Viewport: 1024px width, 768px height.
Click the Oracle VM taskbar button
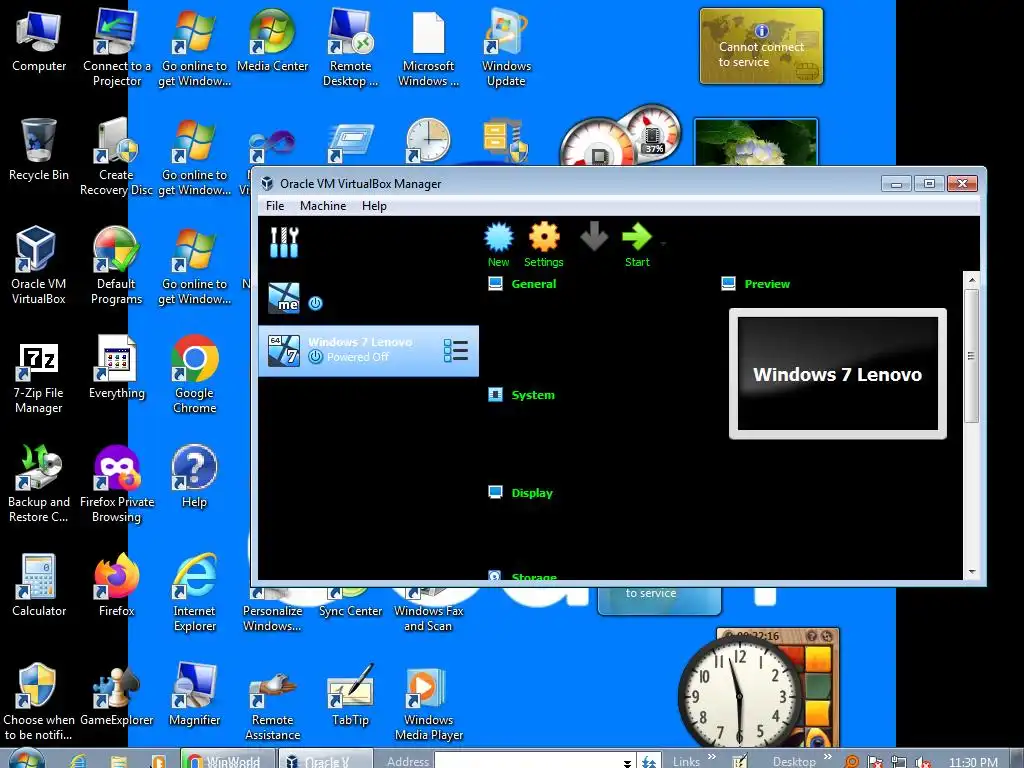pos(325,760)
